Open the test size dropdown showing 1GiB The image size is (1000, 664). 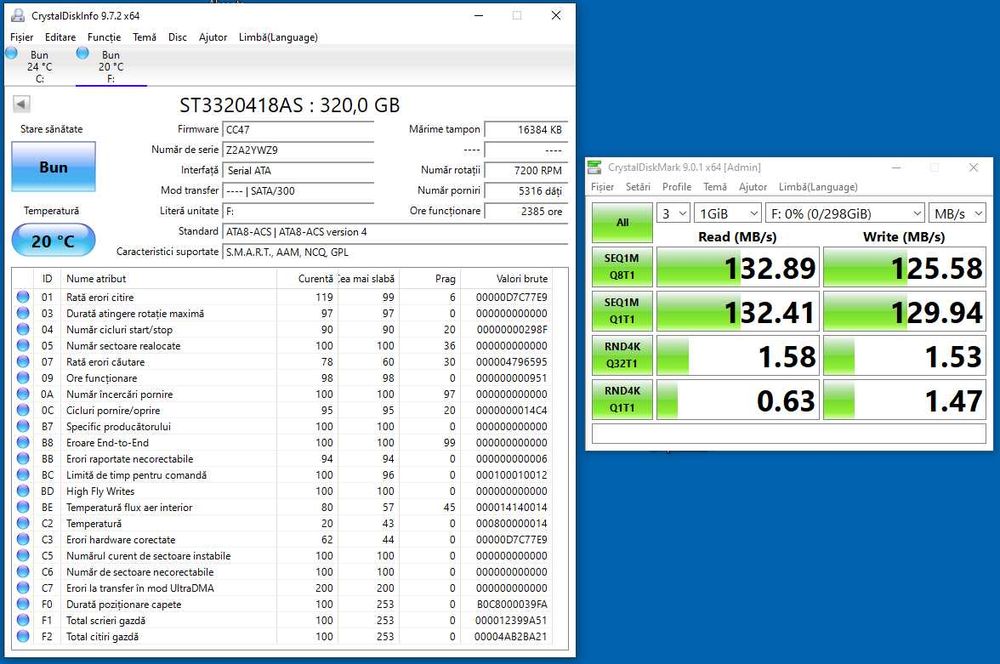[728, 213]
